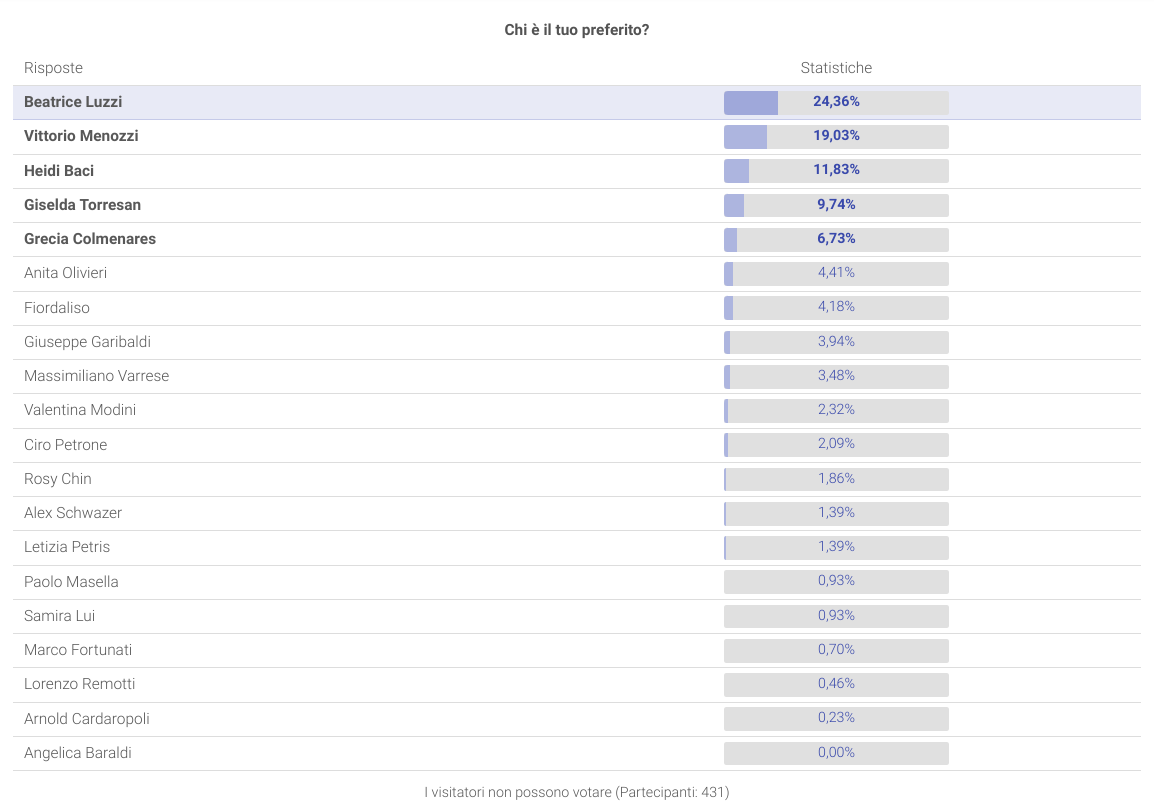1154x803 pixels.
Task: Click the Giuseppe Garibaldi name
Action: pyautogui.click(x=87, y=342)
